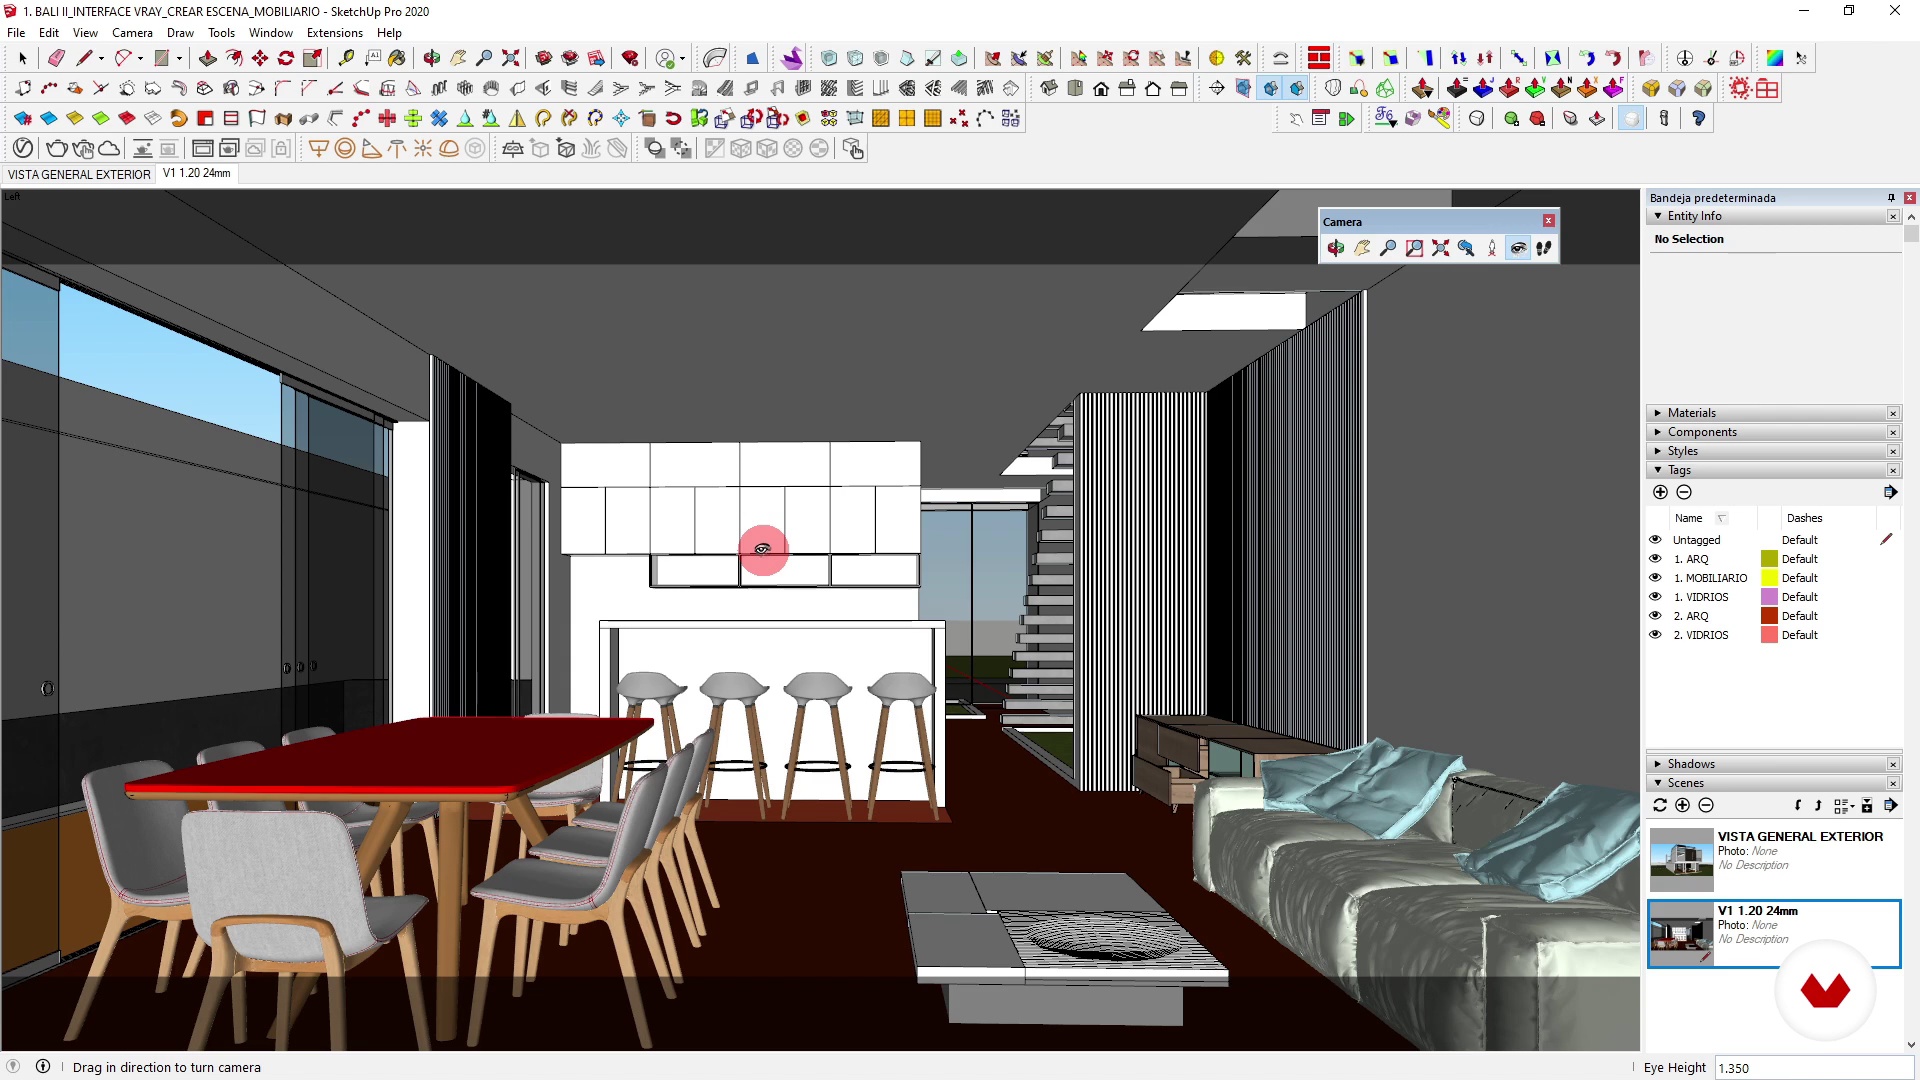This screenshot has height=1080, width=1920.
Task: Hide the 1. VIDRIOS tag
Action: pos(1655,596)
